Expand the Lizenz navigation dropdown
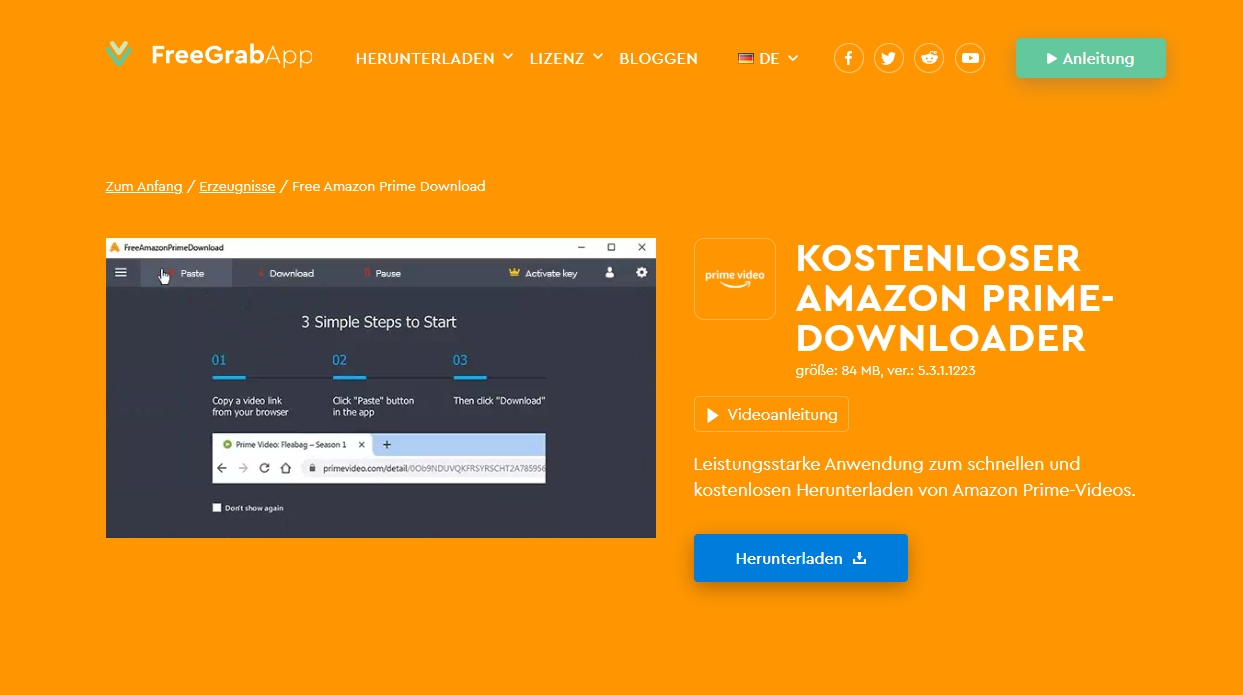Screen dimensions: 1243x695 pyautogui.click(x=566, y=58)
